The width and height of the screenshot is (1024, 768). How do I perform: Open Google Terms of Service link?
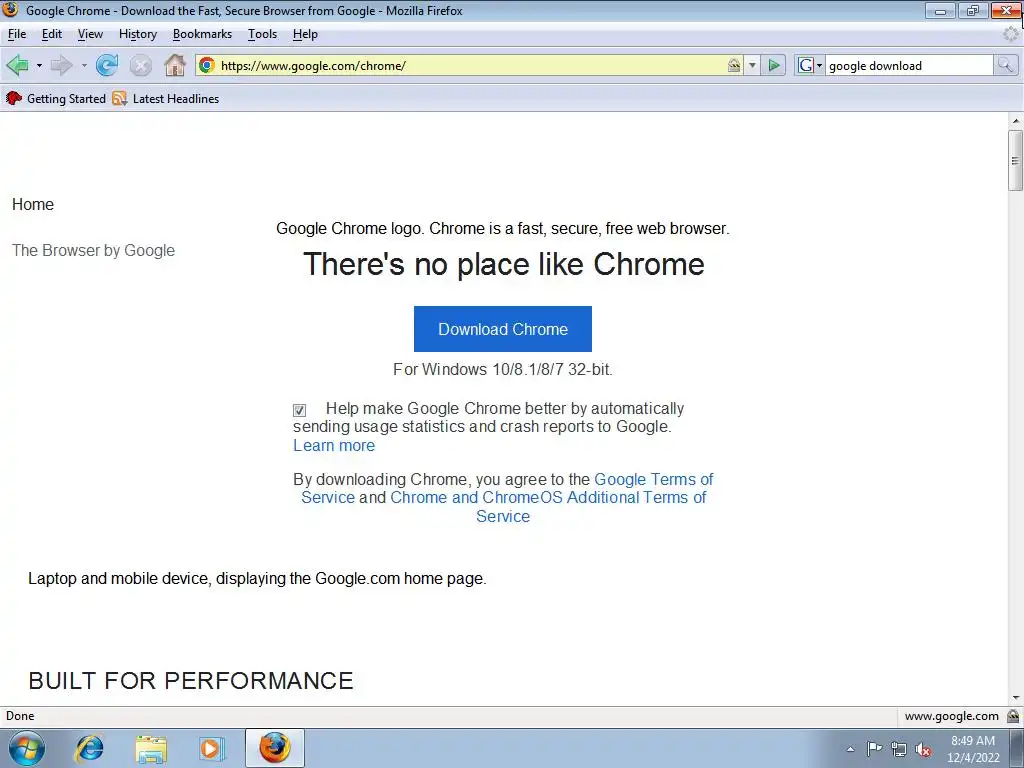click(x=507, y=488)
